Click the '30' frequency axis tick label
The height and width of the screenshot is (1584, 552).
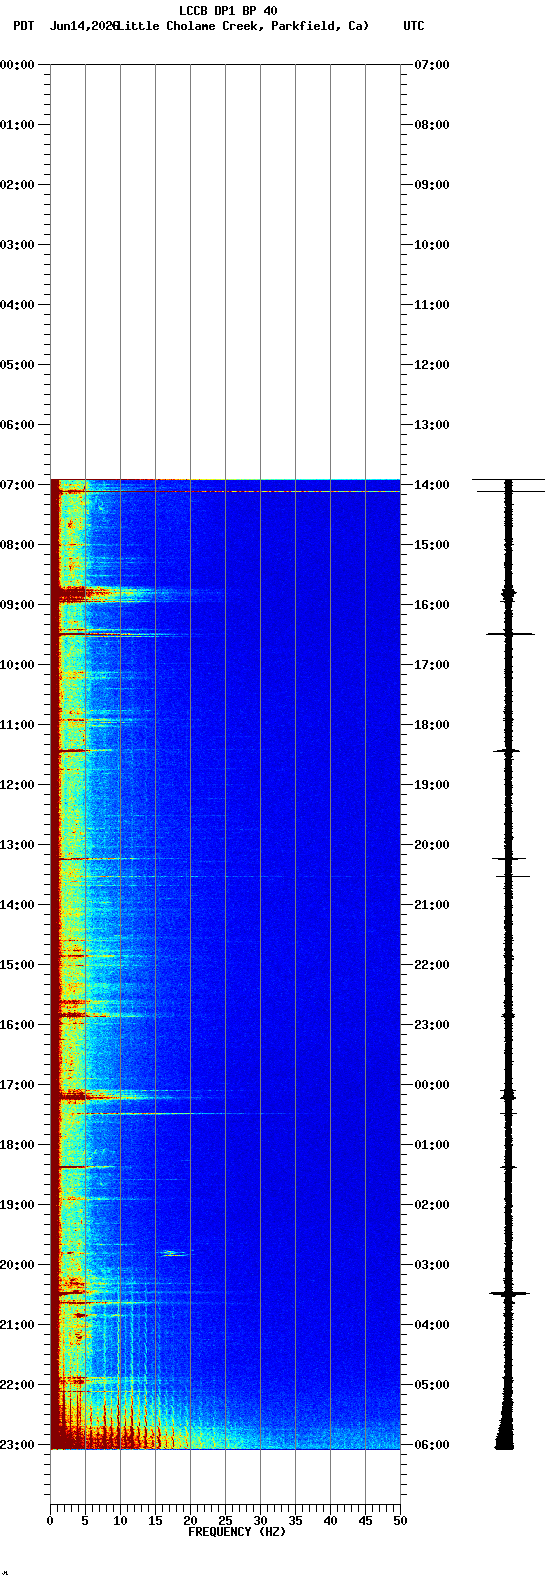[260, 1521]
